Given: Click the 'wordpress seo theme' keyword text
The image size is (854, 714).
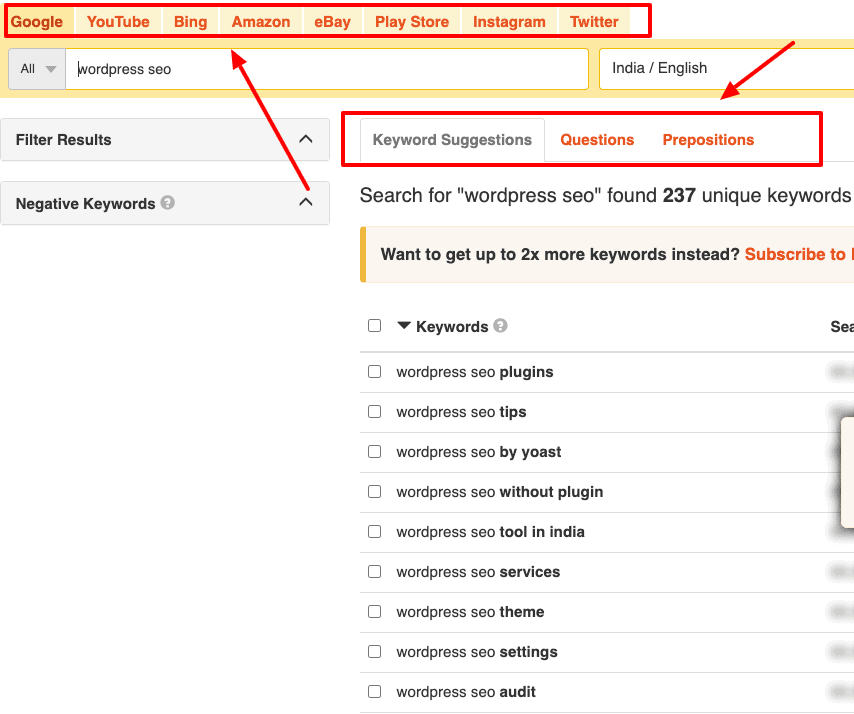Looking at the screenshot, I should tap(470, 612).
